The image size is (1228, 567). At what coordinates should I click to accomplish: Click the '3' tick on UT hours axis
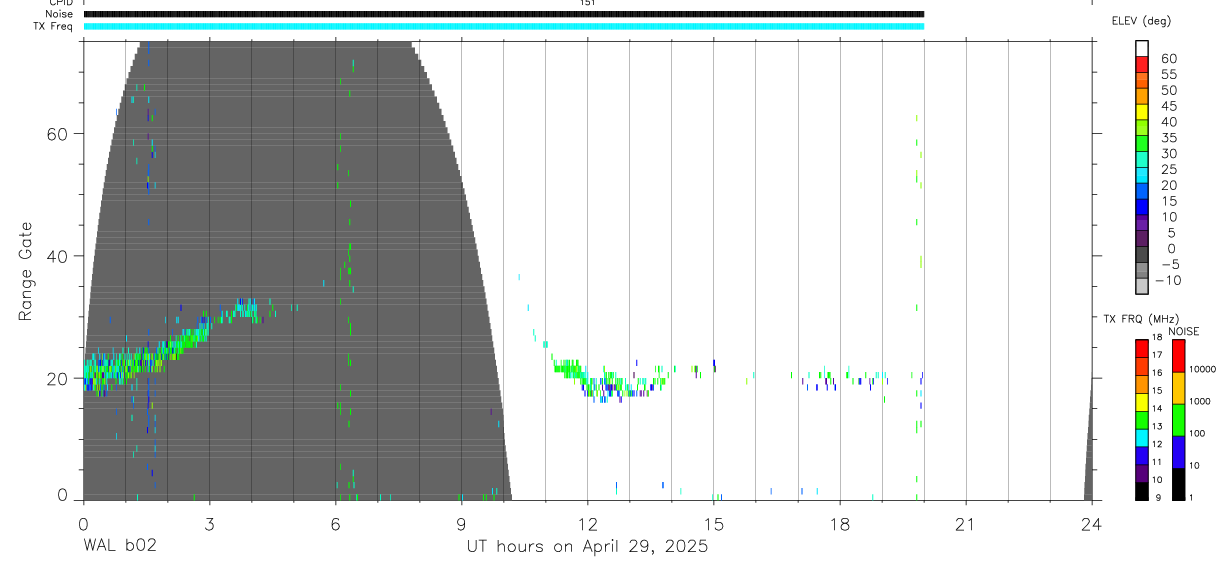[209, 524]
